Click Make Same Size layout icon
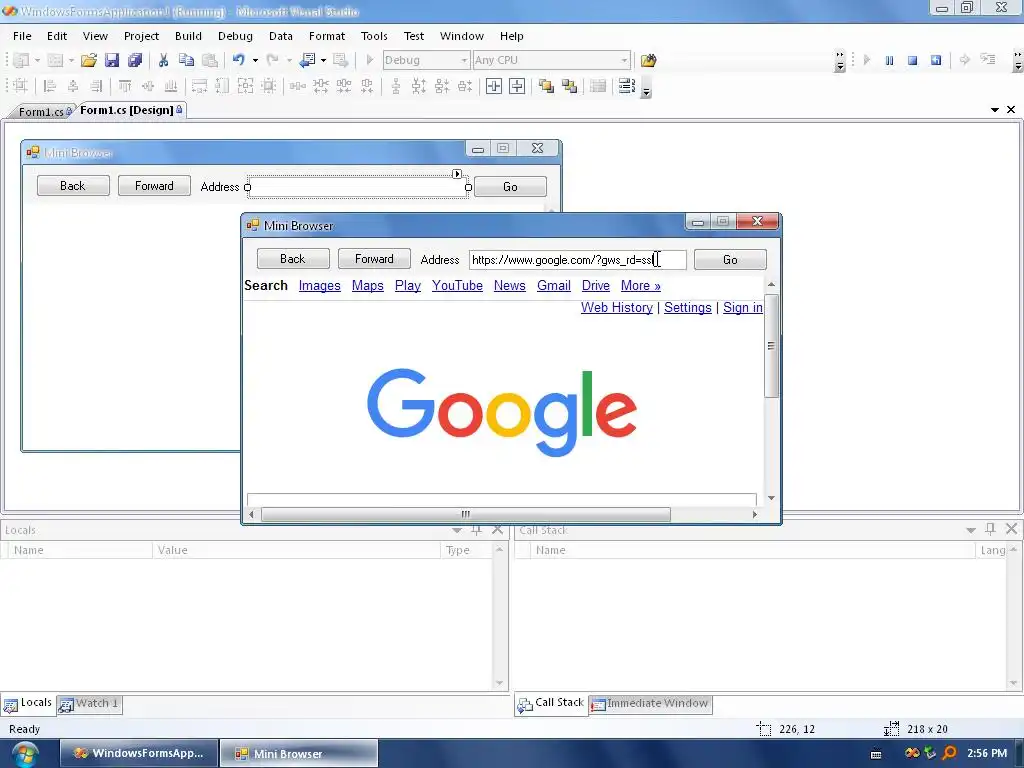 coord(246,86)
